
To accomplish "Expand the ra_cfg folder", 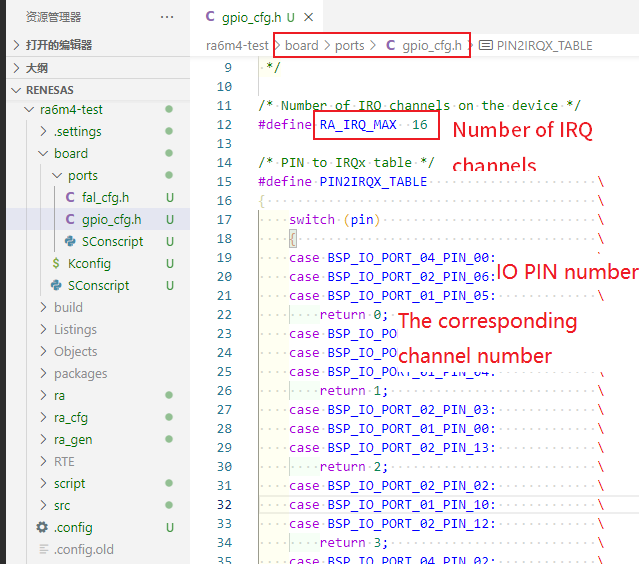I will (71, 417).
